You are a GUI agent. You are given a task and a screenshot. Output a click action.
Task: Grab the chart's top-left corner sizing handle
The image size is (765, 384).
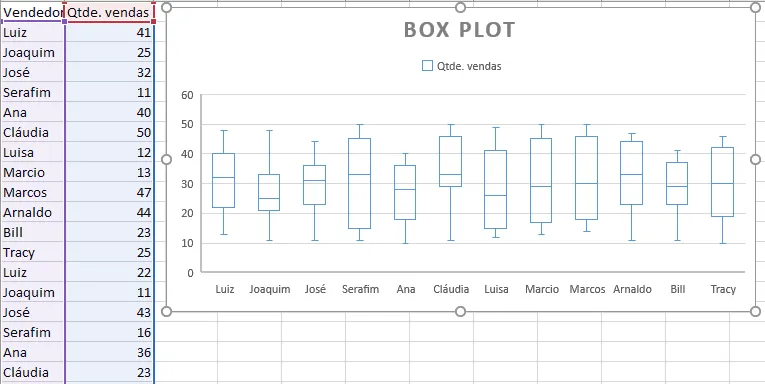(x=166, y=7)
